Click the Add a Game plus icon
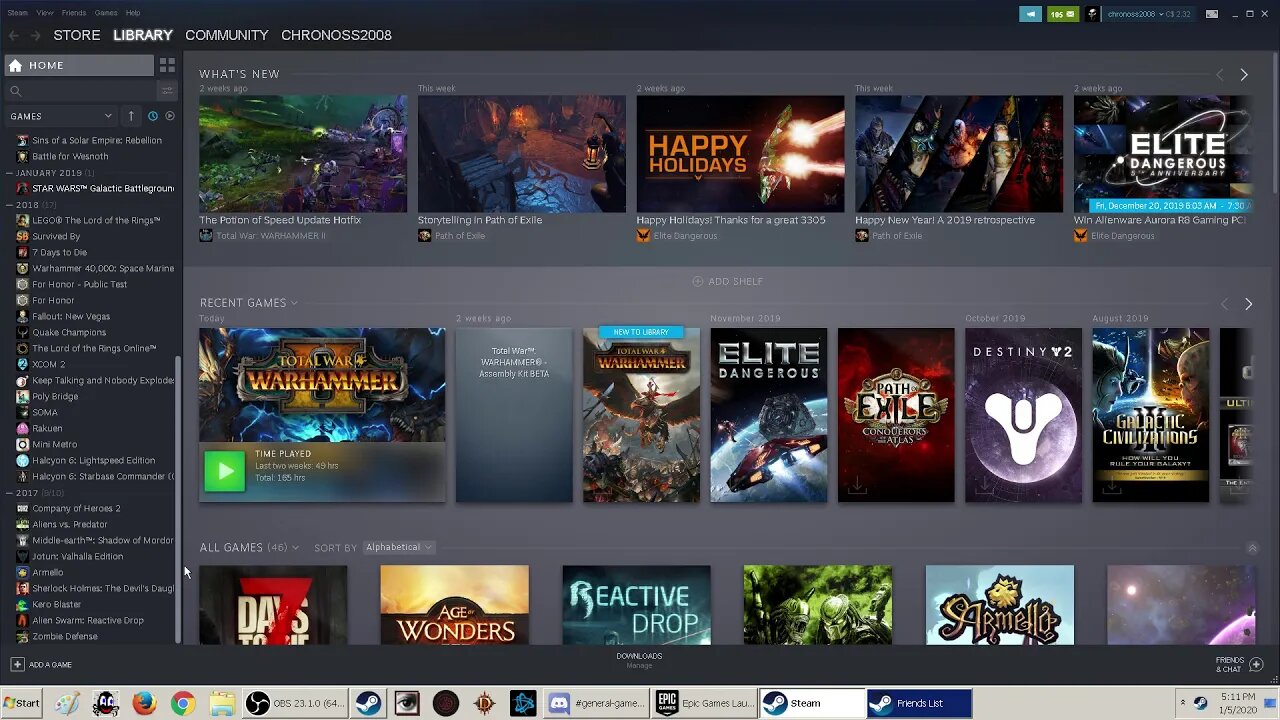 pyautogui.click(x=17, y=664)
